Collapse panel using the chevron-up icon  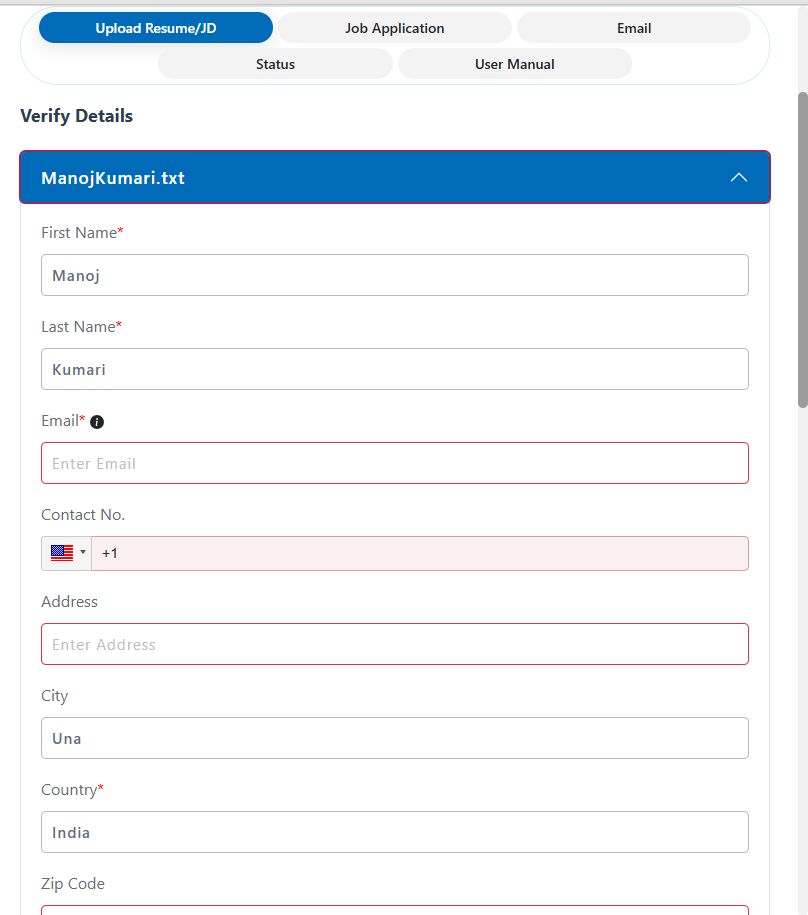click(739, 178)
